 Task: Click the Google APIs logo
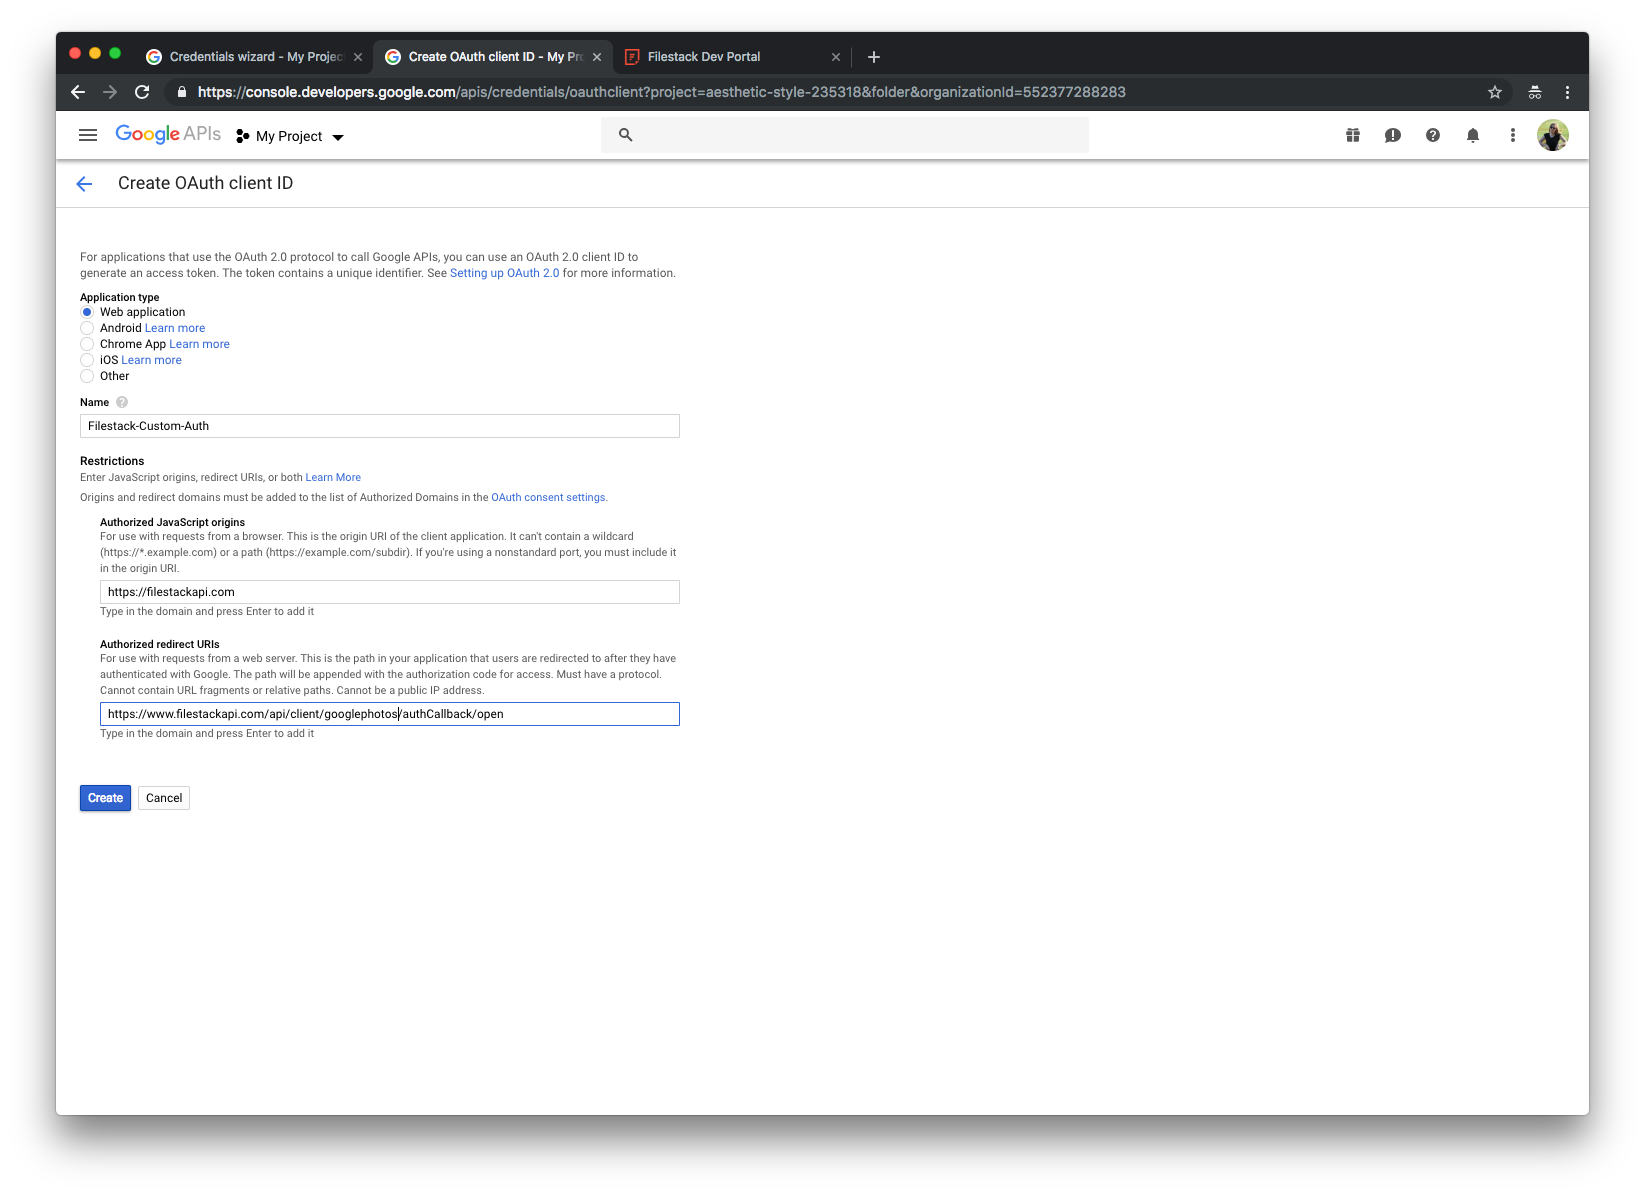coord(168,134)
